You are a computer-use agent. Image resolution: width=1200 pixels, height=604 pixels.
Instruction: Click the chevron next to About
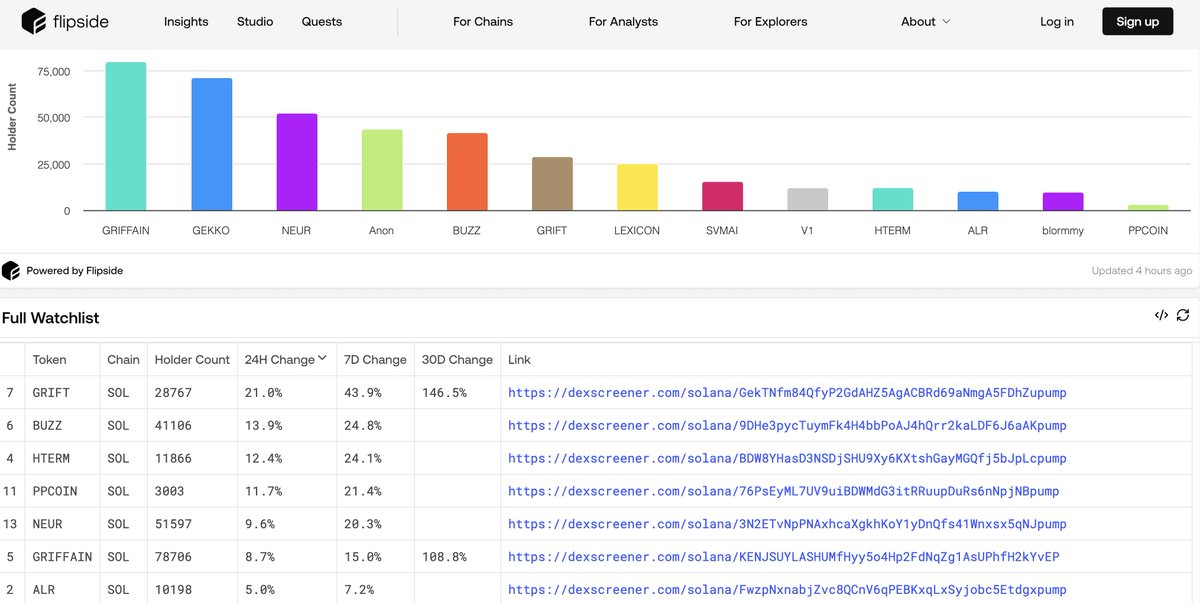(x=945, y=21)
